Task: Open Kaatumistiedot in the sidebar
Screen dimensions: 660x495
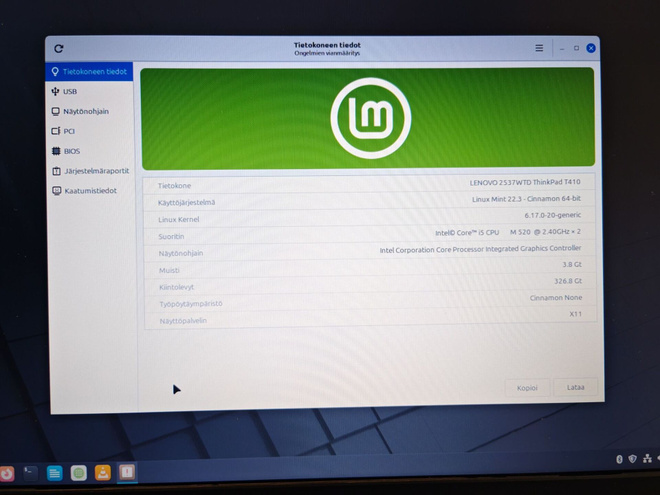Action: pyautogui.click(x=92, y=190)
